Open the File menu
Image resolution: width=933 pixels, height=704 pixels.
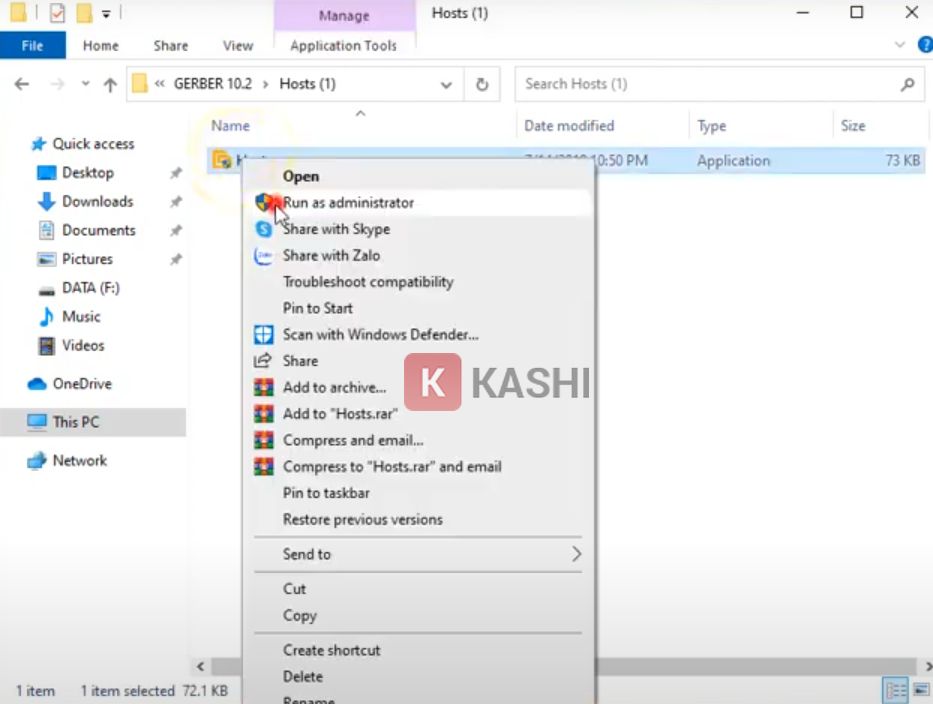pyautogui.click(x=33, y=45)
